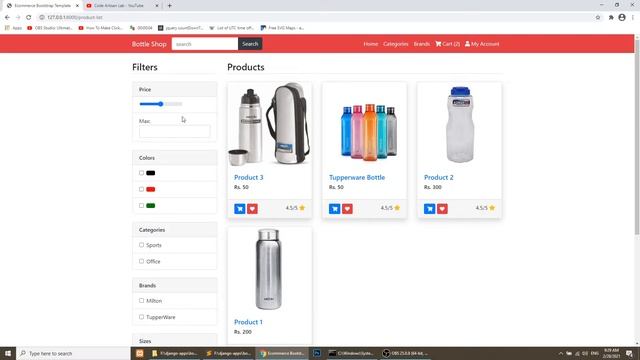Close the Ecommerce Bootstrap Template tab
The image size is (640, 360).
coord(77,6)
